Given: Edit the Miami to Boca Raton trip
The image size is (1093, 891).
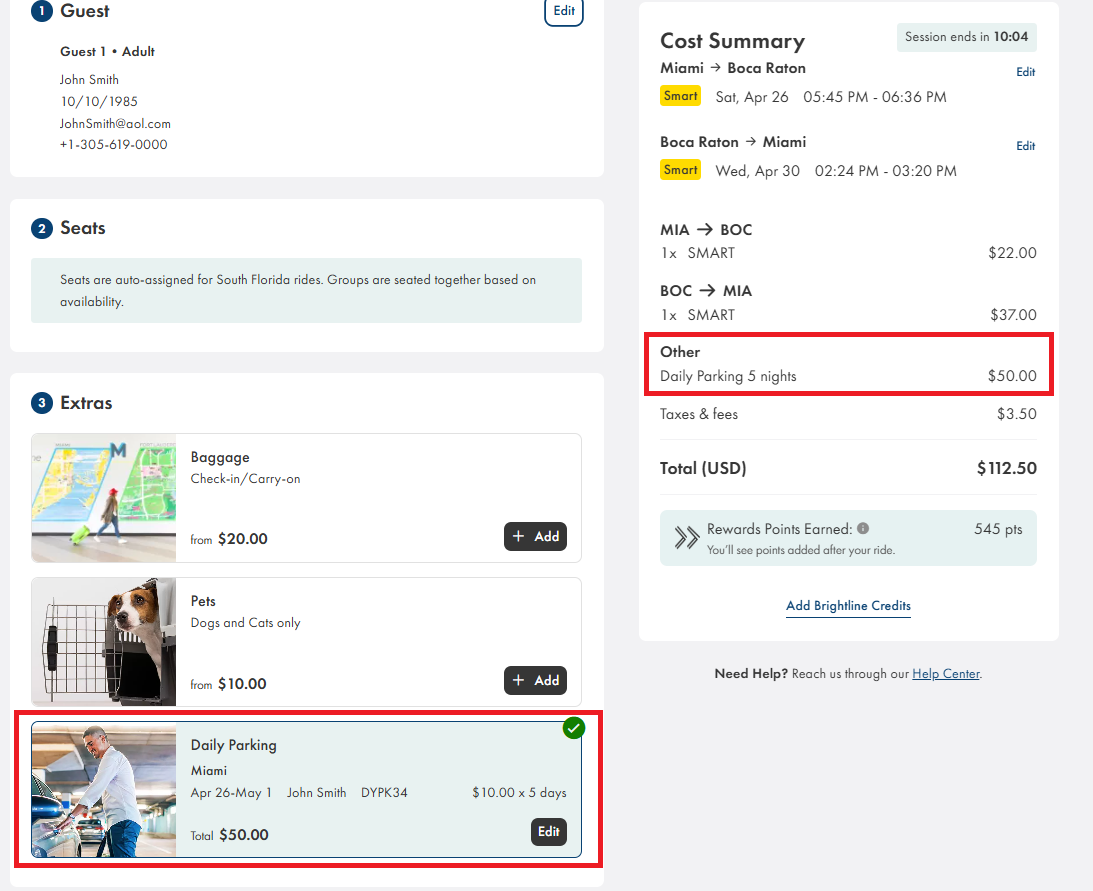Looking at the screenshot, I should (1025, 72).
